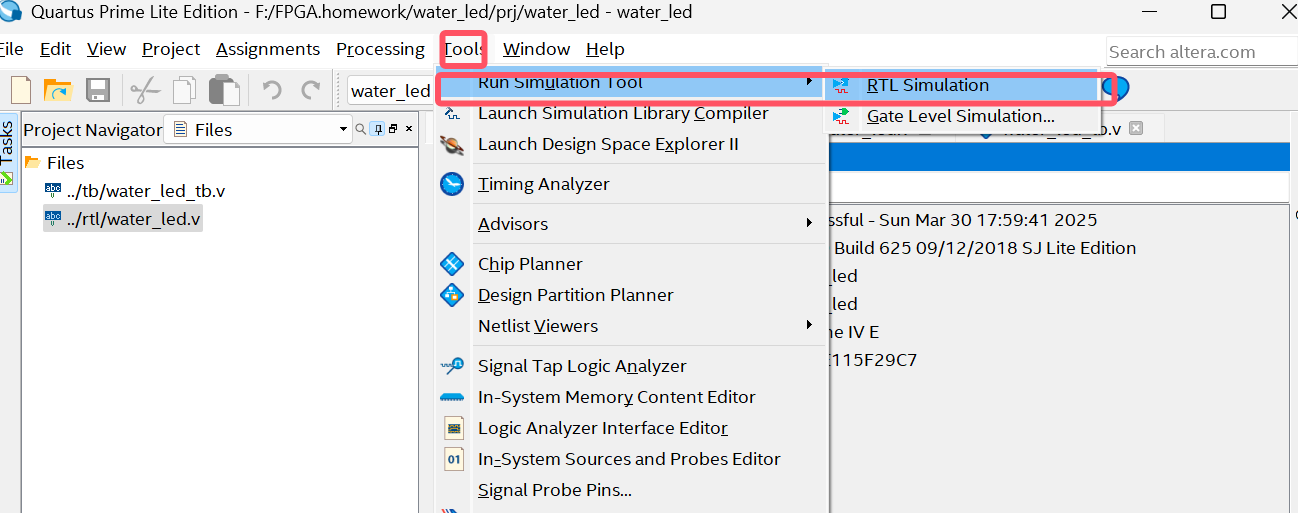1298x513 pixels.
Task: Click the Copy toolbar icon
Action: click(185, 90)
